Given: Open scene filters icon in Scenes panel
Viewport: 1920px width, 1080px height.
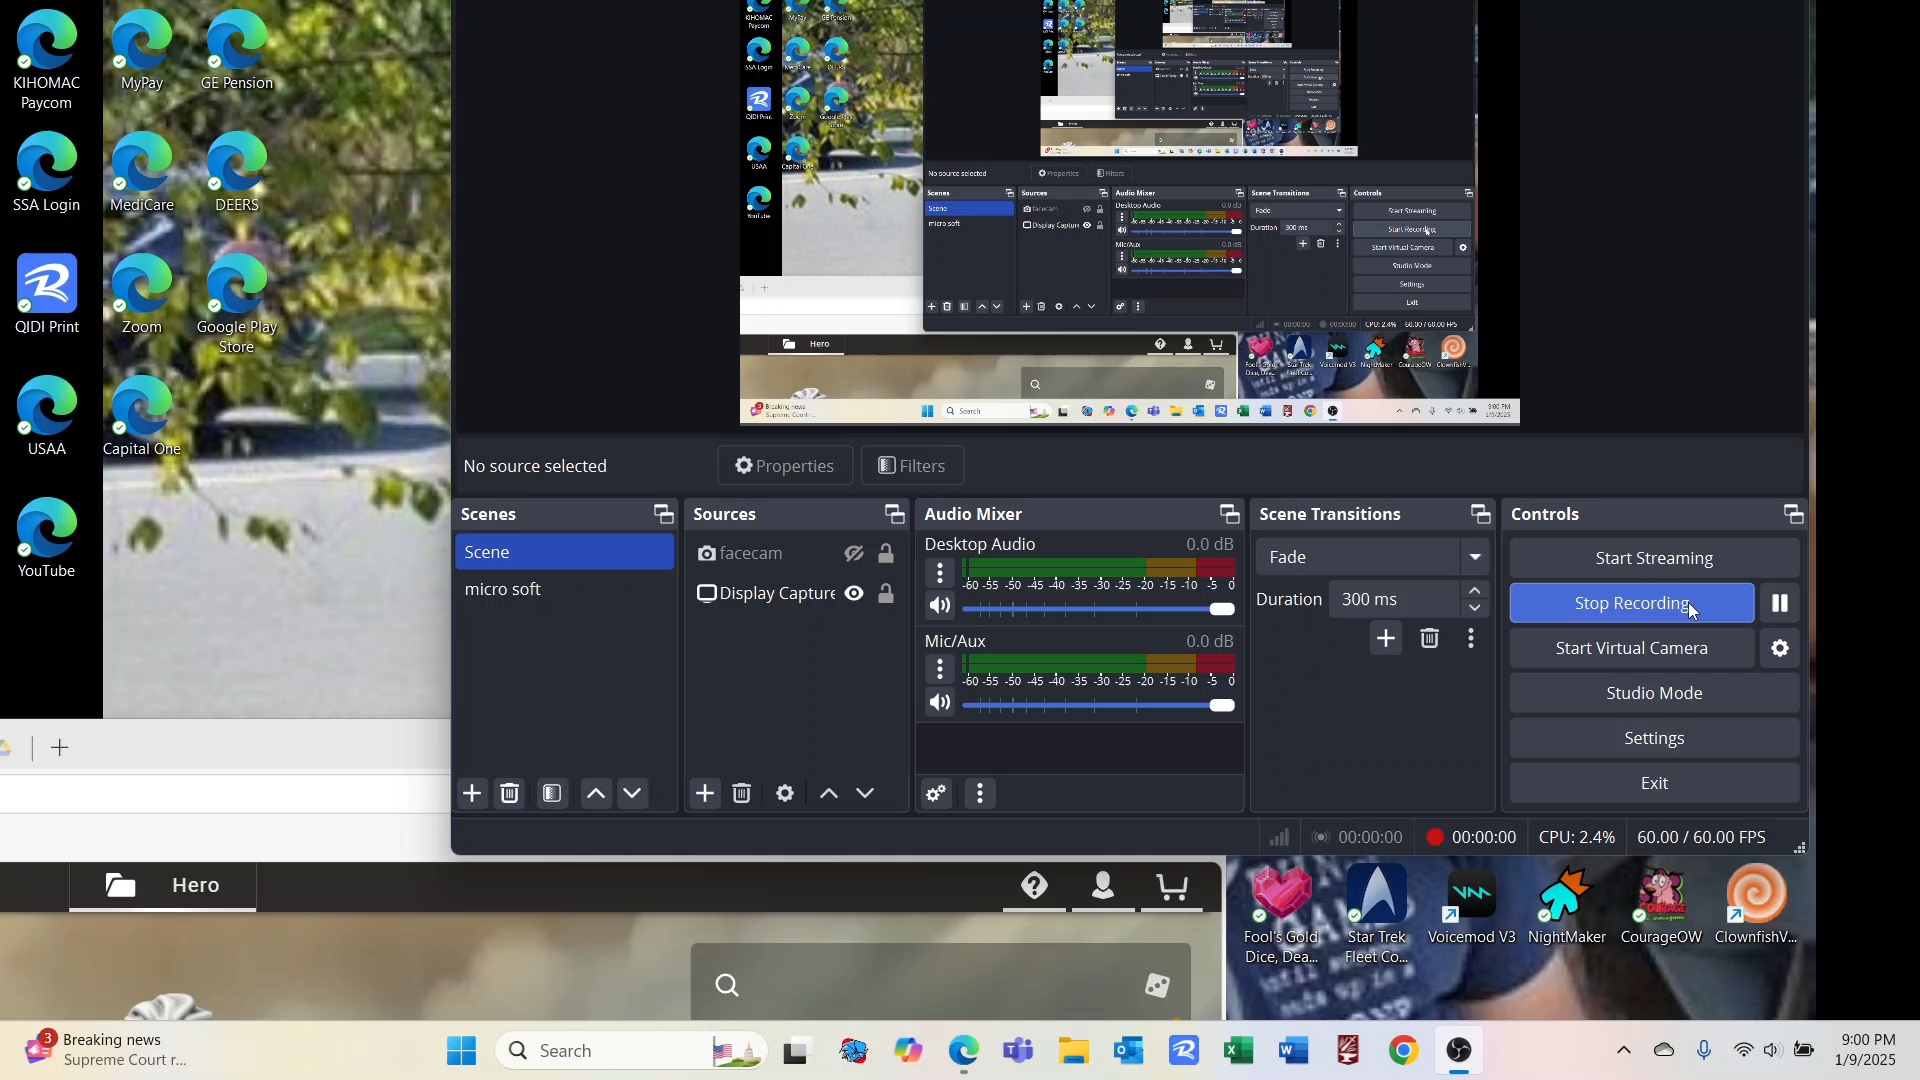Looking at the screenshot, I should 552,794.
